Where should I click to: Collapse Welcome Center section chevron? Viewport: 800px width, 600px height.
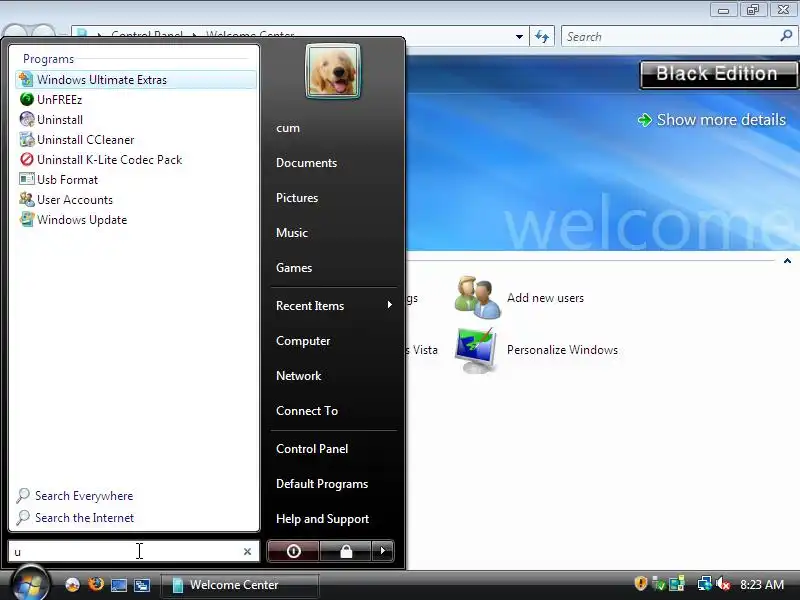(x=787, y=261)
